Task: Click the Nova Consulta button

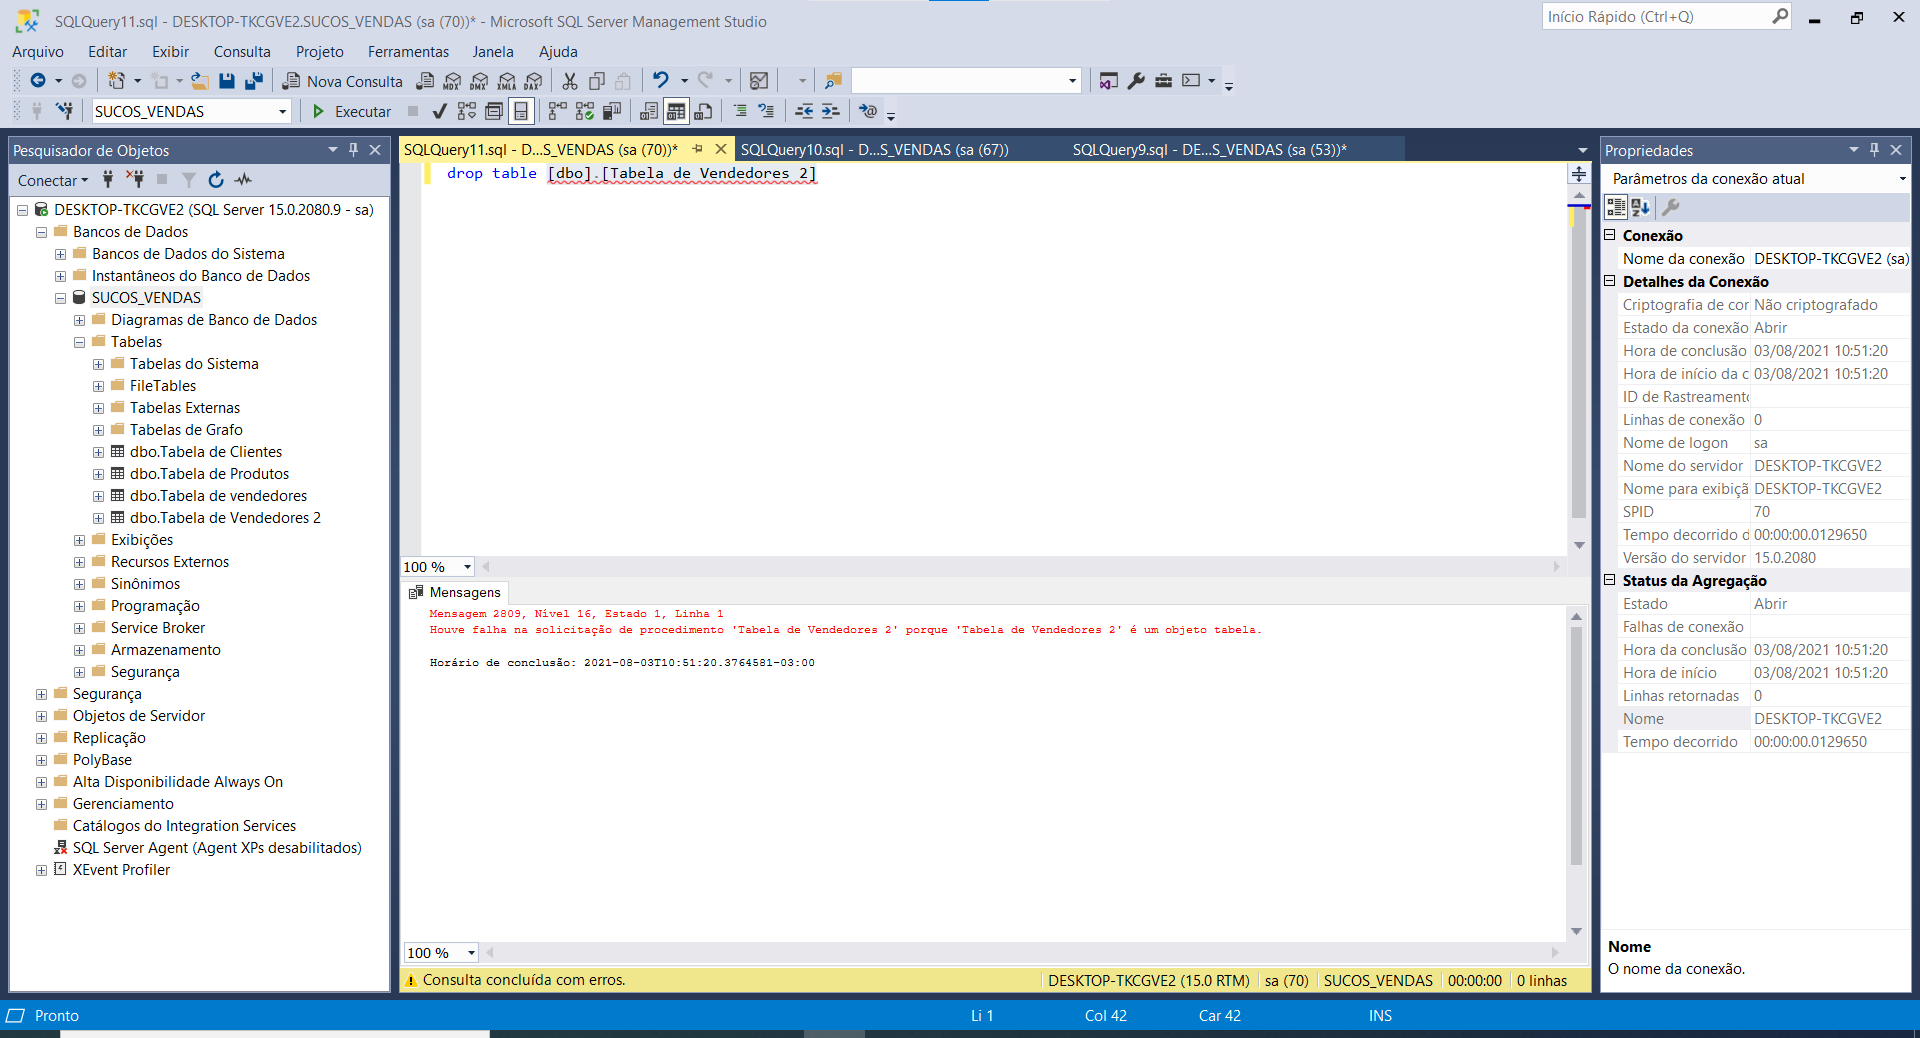Action: click(343, 81)
